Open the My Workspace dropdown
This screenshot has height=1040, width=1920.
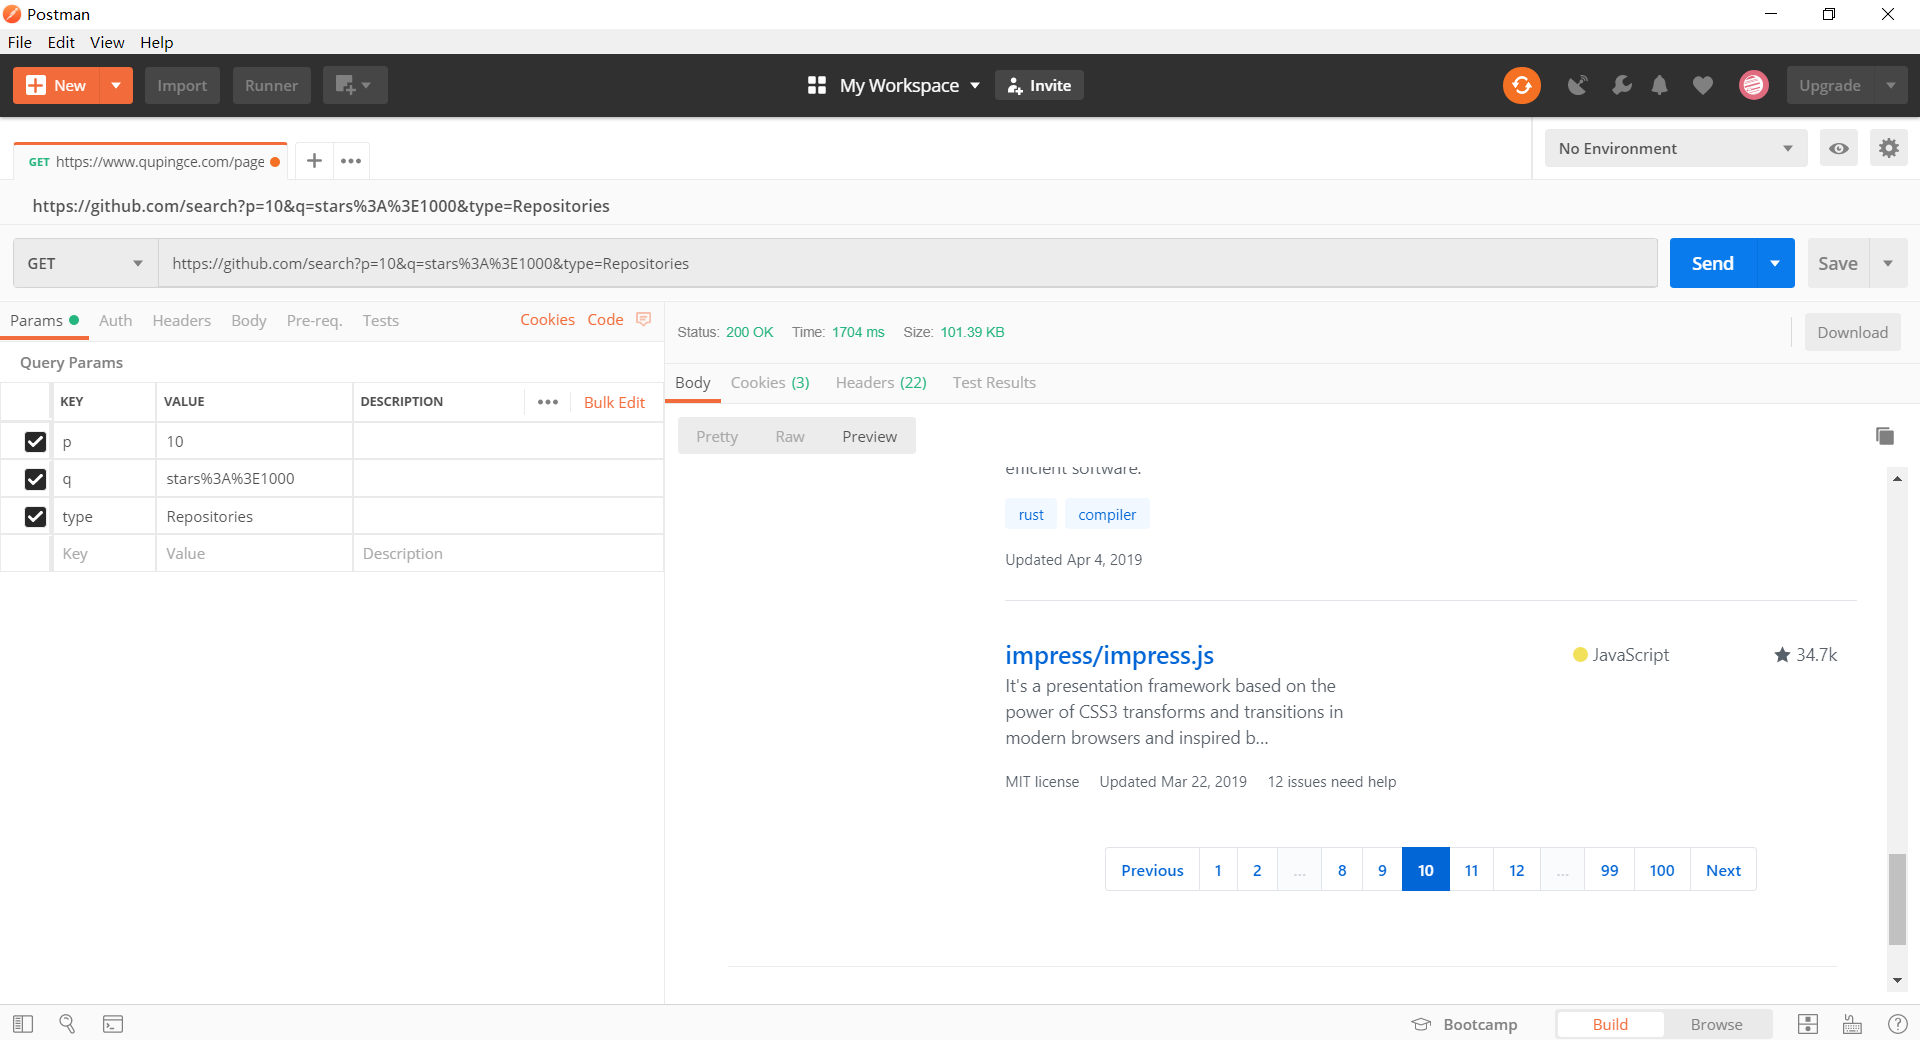point(909,85)
